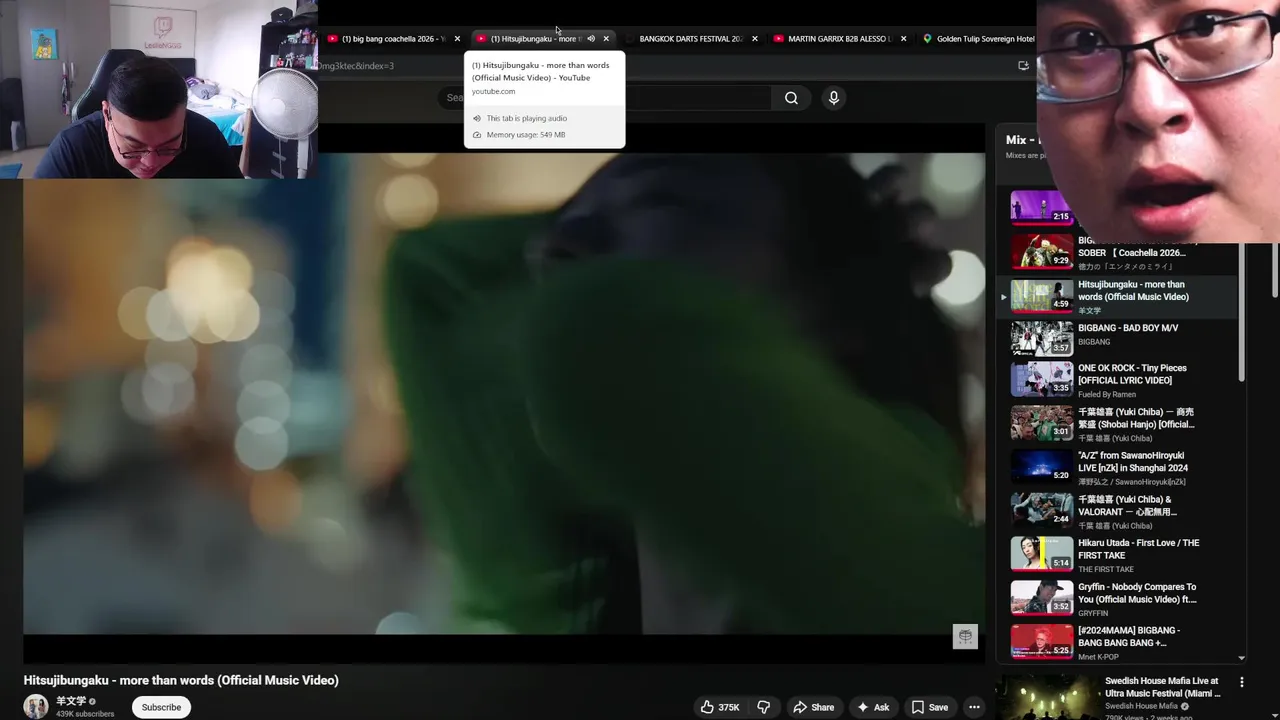Click Swedish House Mafia video thumbnail
Image resolution: width=1280 pixels, height=720 pixels.
click(x=1047, y=698)
